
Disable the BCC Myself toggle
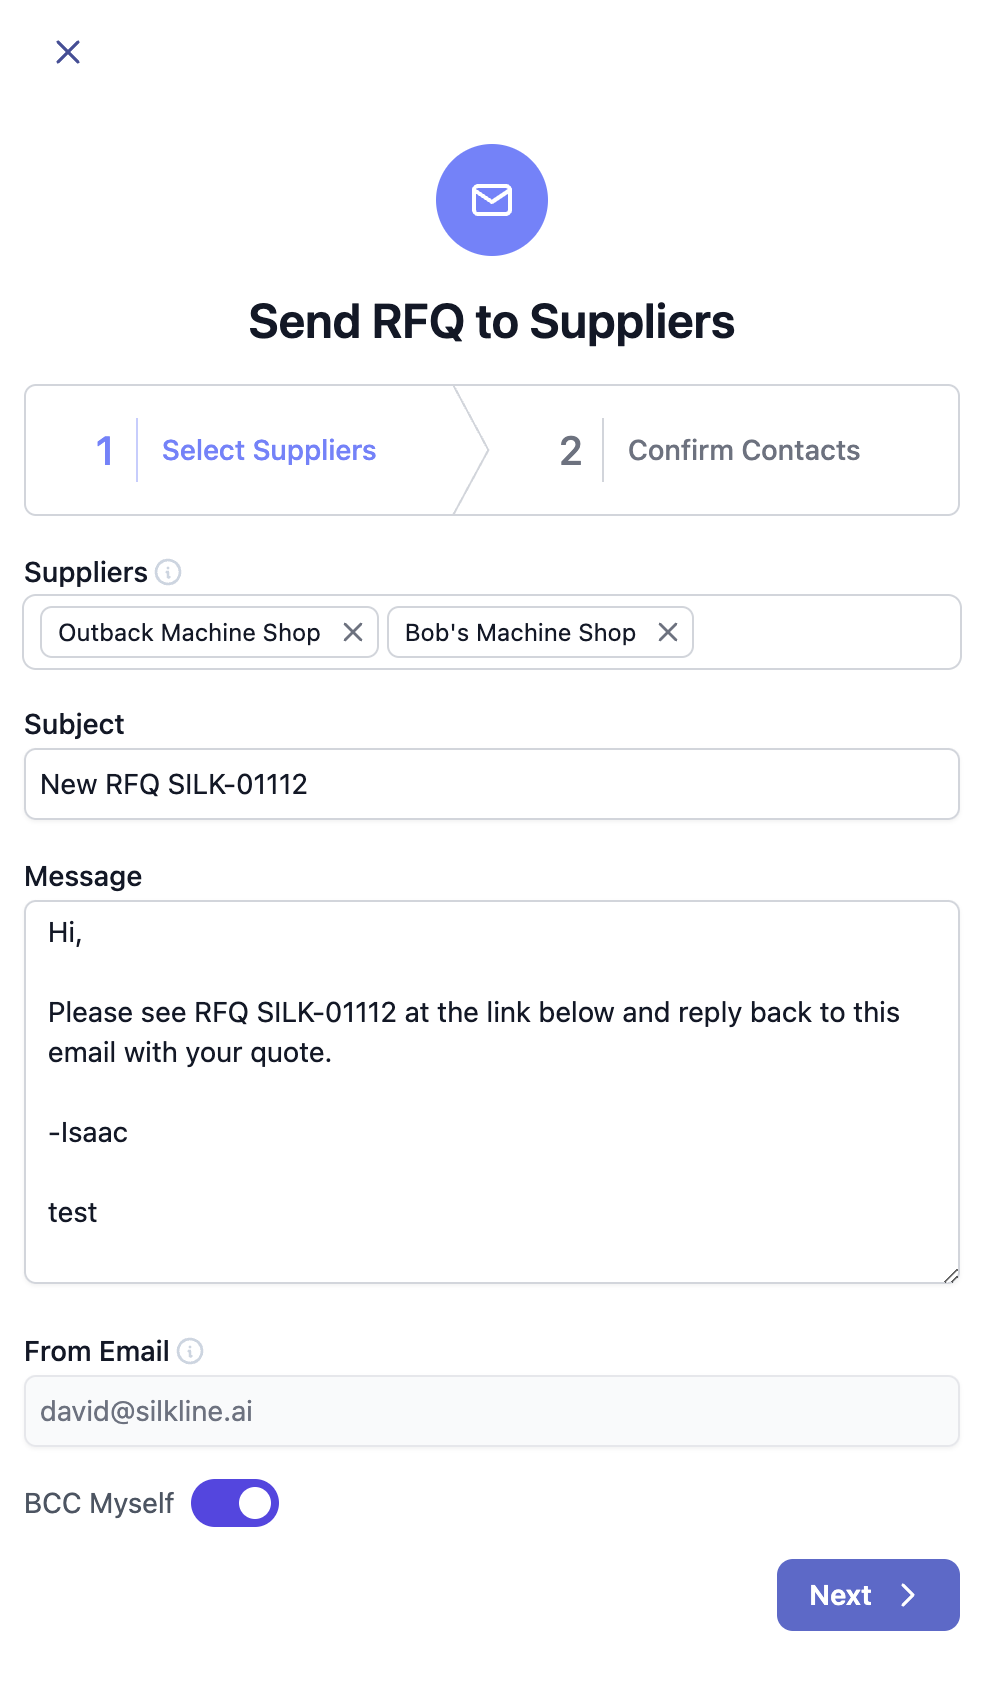pos(235,1503)
